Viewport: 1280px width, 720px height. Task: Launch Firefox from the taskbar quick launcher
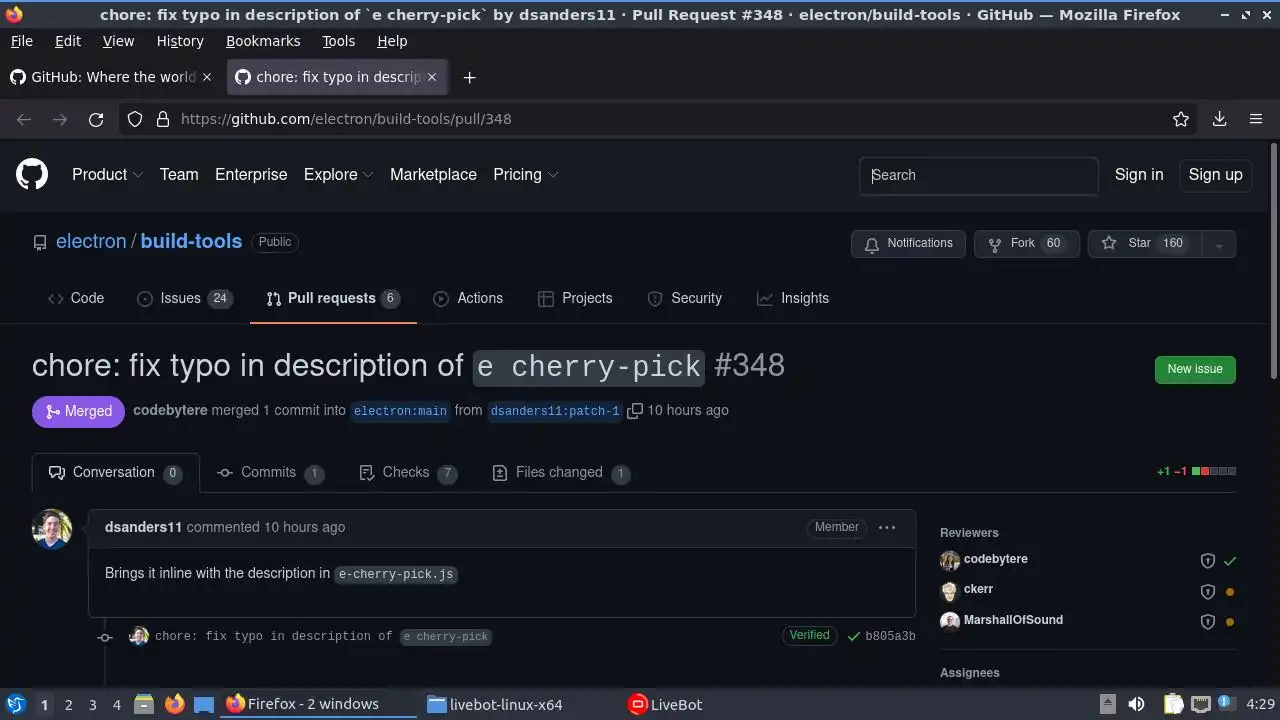(x=174, y=704)
